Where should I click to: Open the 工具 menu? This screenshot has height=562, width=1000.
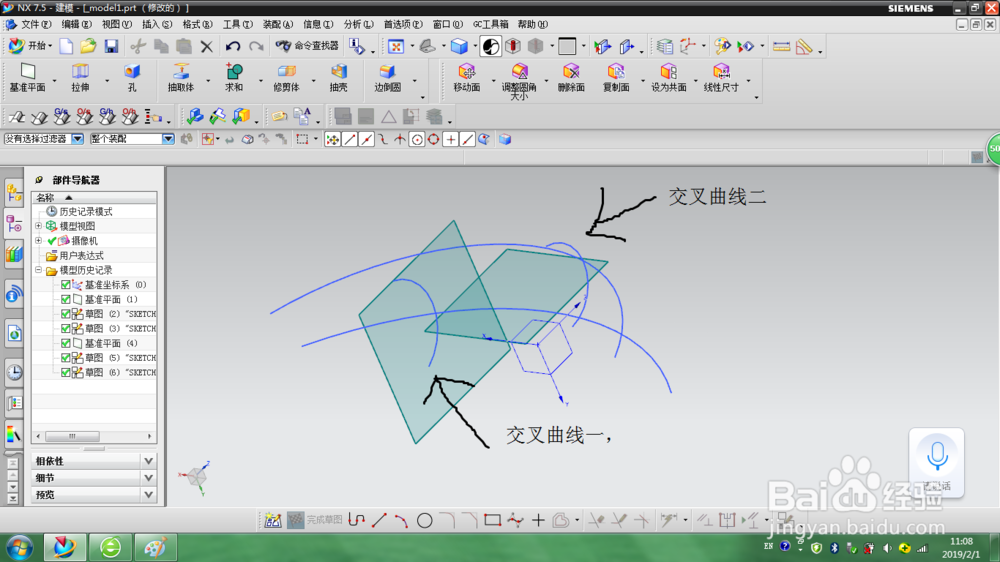(x=237, y=24)
